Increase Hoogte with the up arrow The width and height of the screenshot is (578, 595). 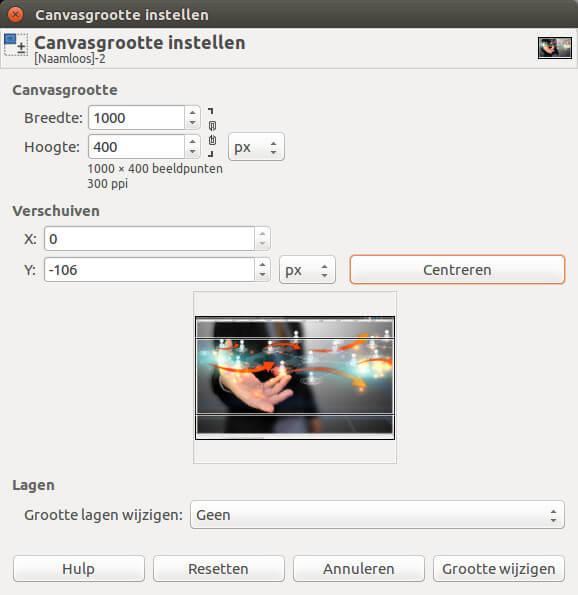point(192,141)
